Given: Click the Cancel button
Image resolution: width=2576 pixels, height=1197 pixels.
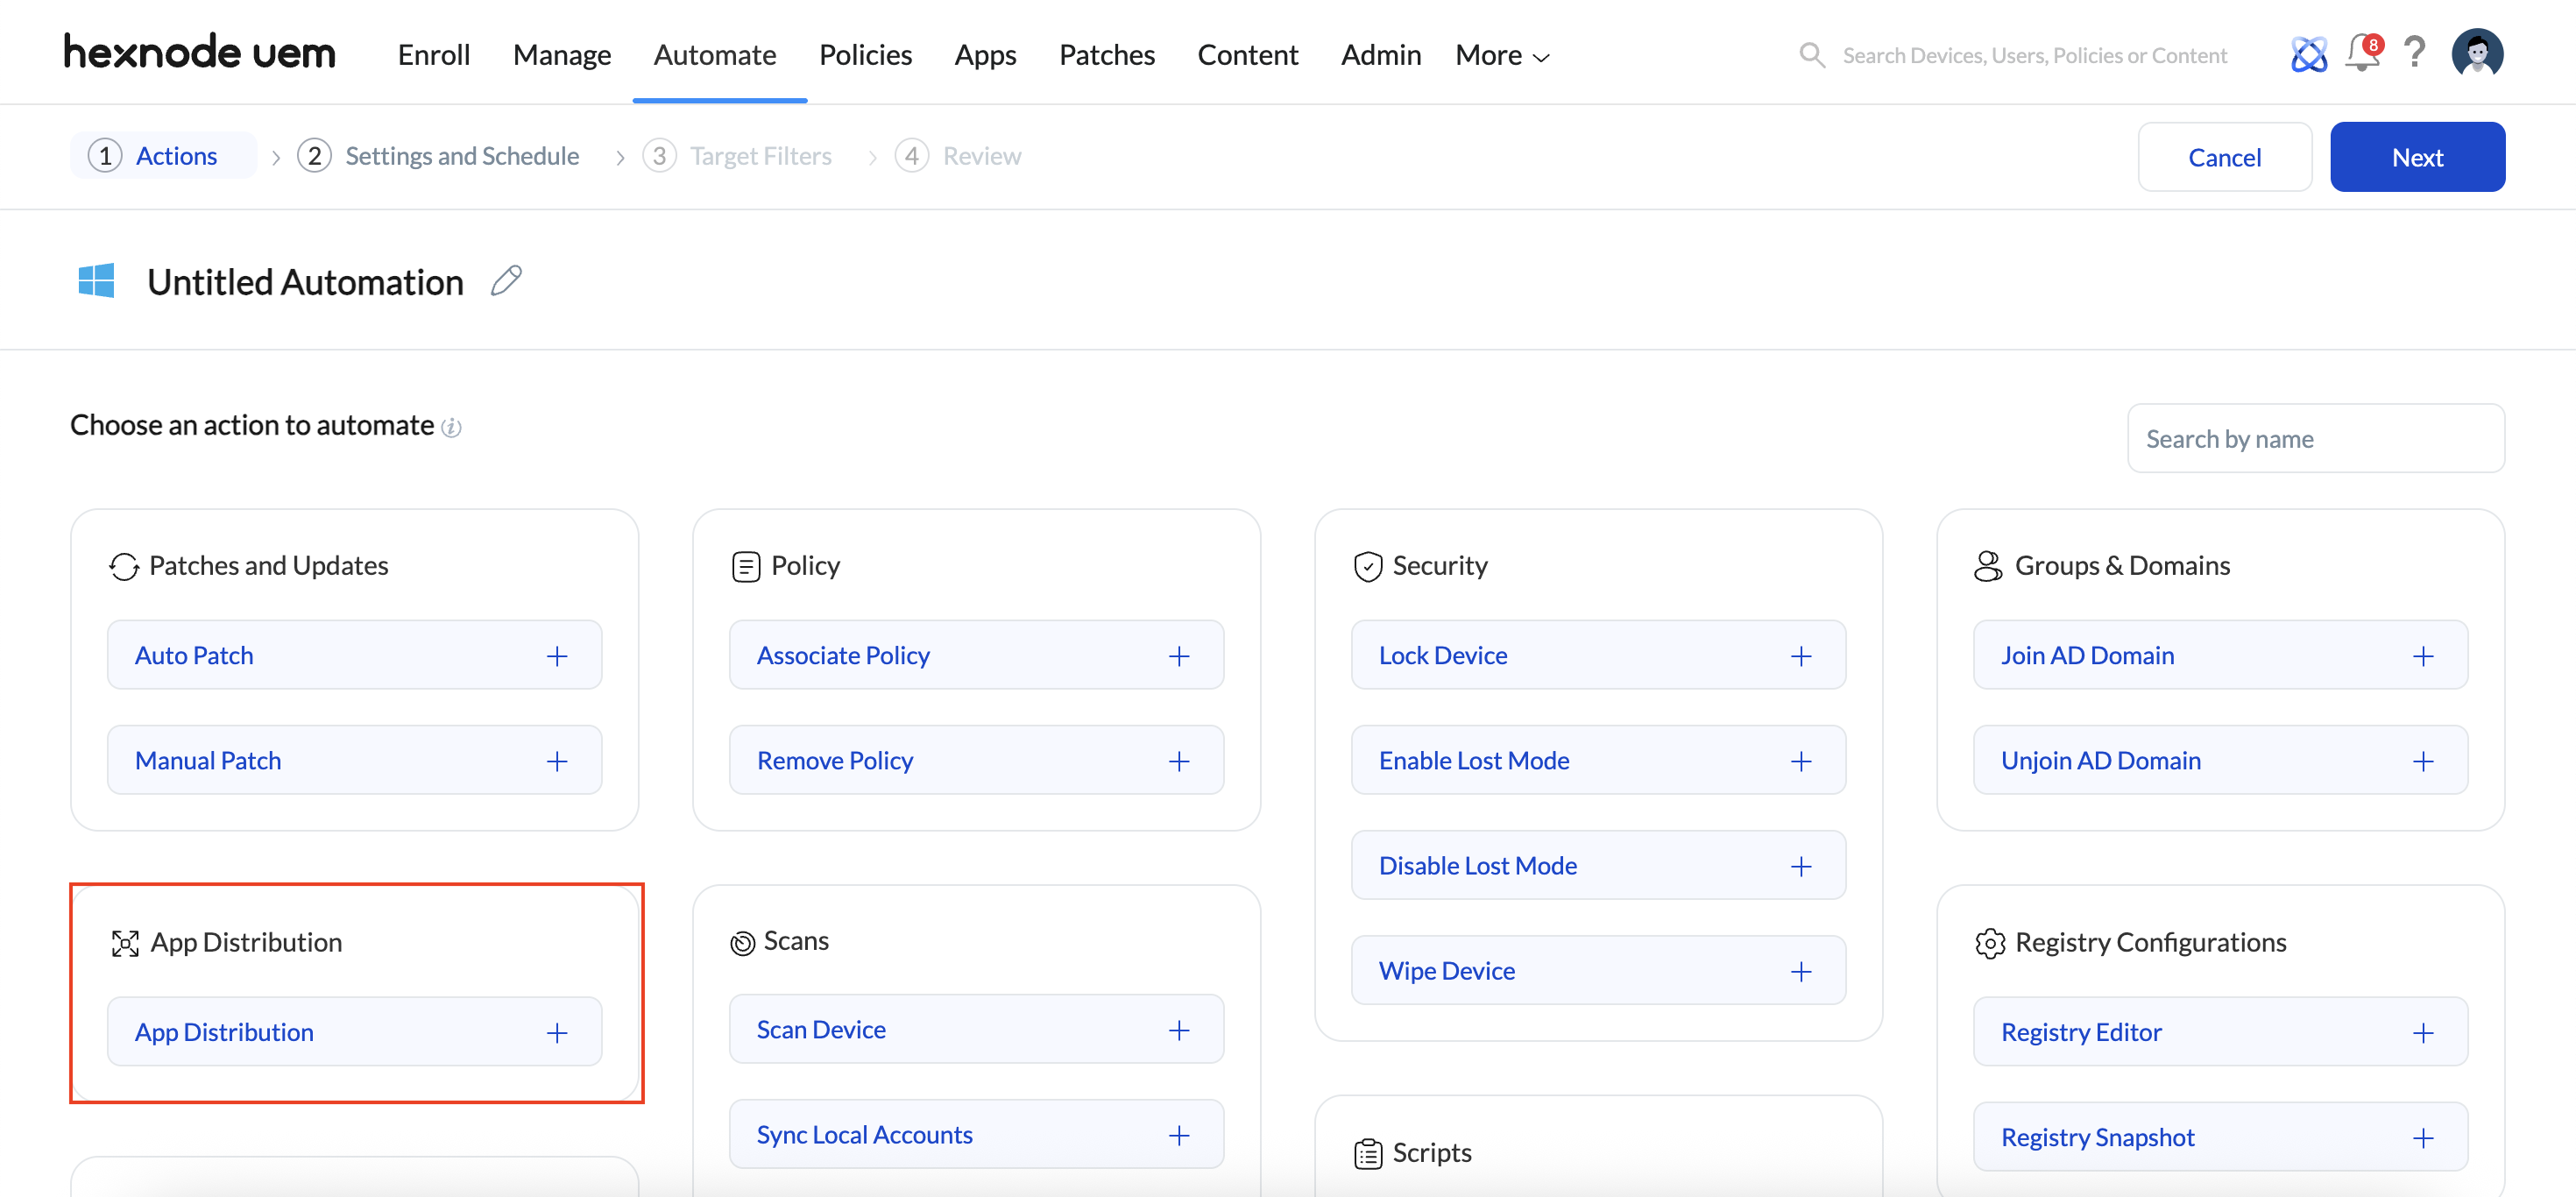Looking at the screenshot, I should click(x=2223, y=157).
